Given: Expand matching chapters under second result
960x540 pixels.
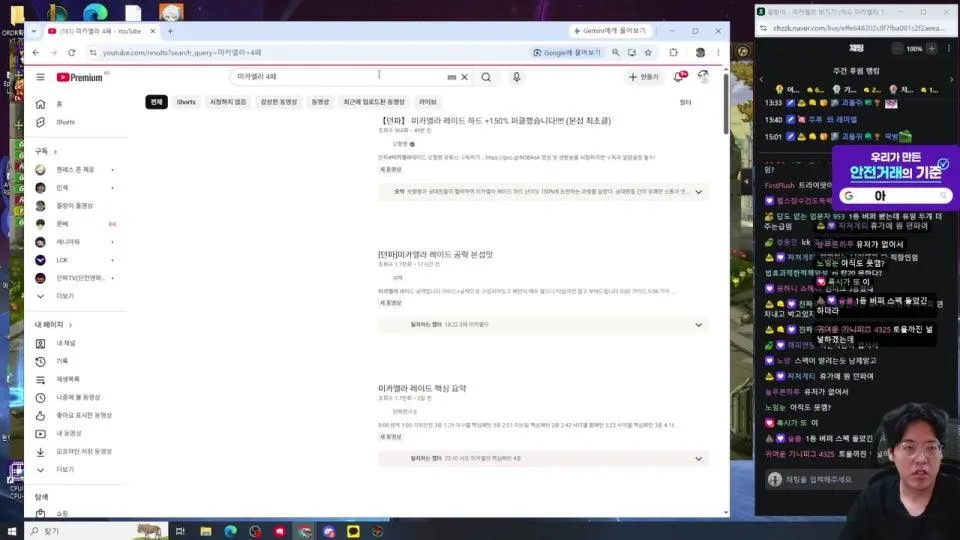Looking at the screenshot, I should point(699,324).
